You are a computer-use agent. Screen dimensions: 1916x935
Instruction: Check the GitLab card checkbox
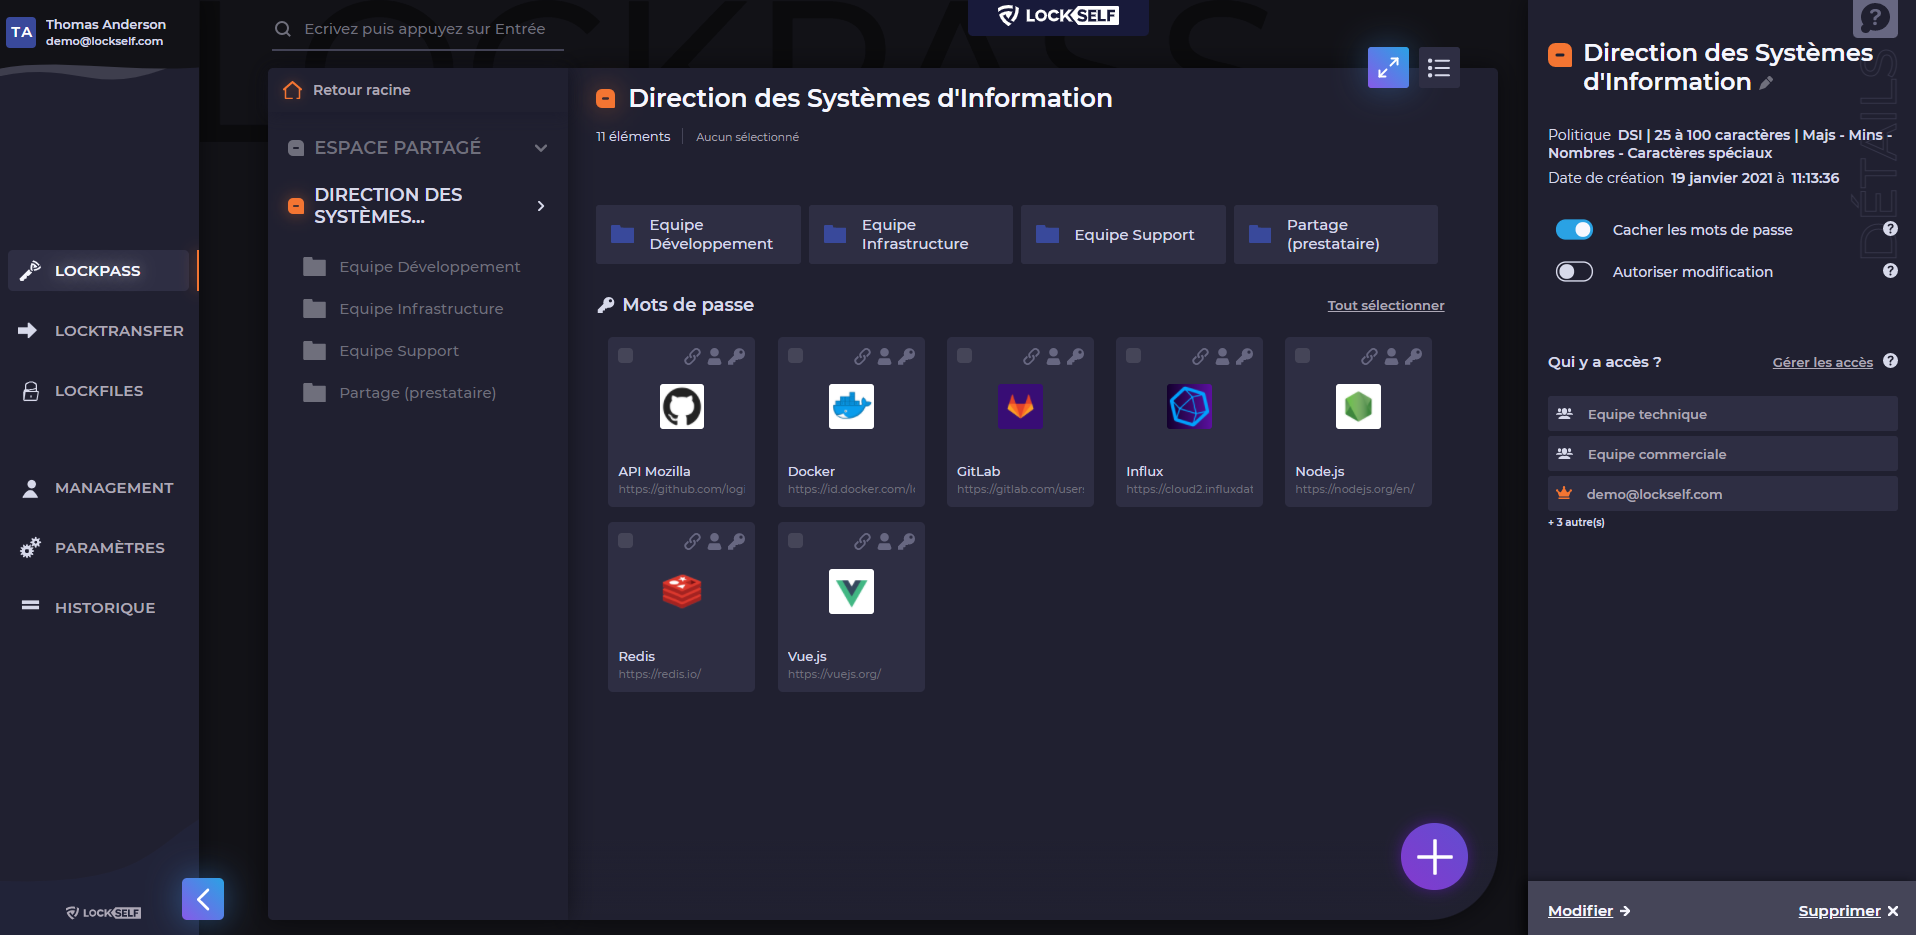click(x=965, y=356)
